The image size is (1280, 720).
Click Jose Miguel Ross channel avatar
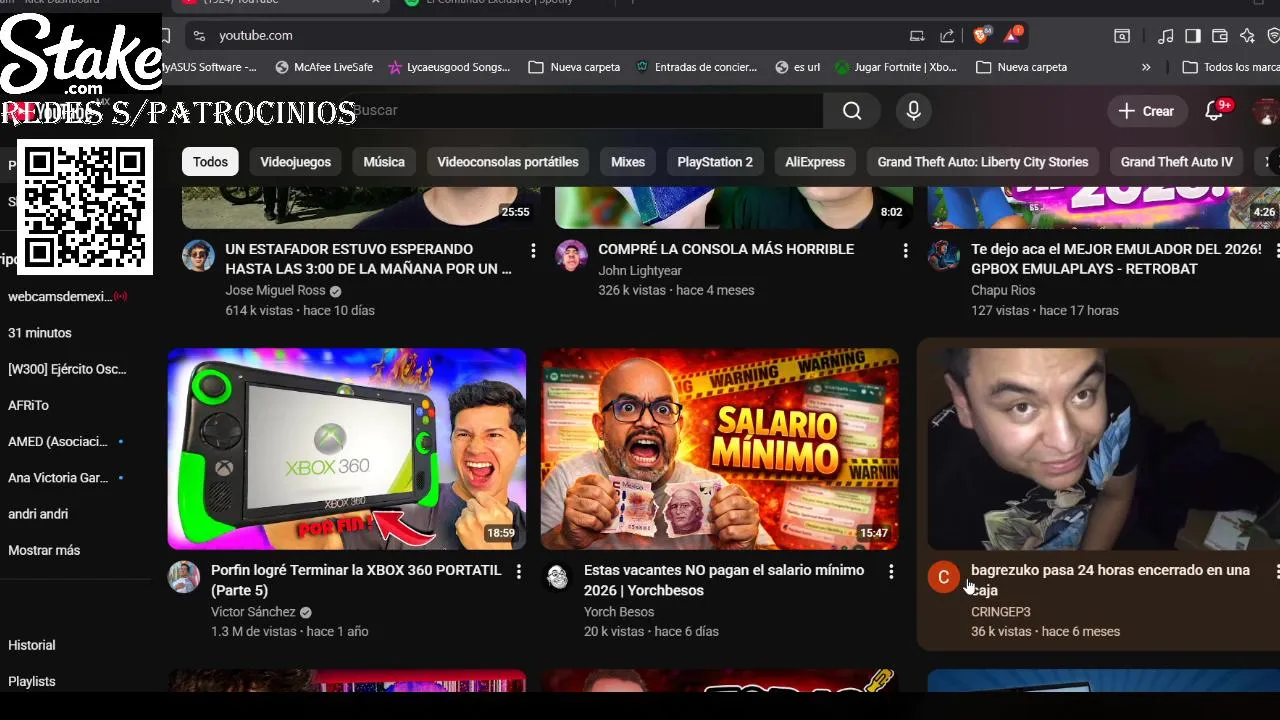198,256
